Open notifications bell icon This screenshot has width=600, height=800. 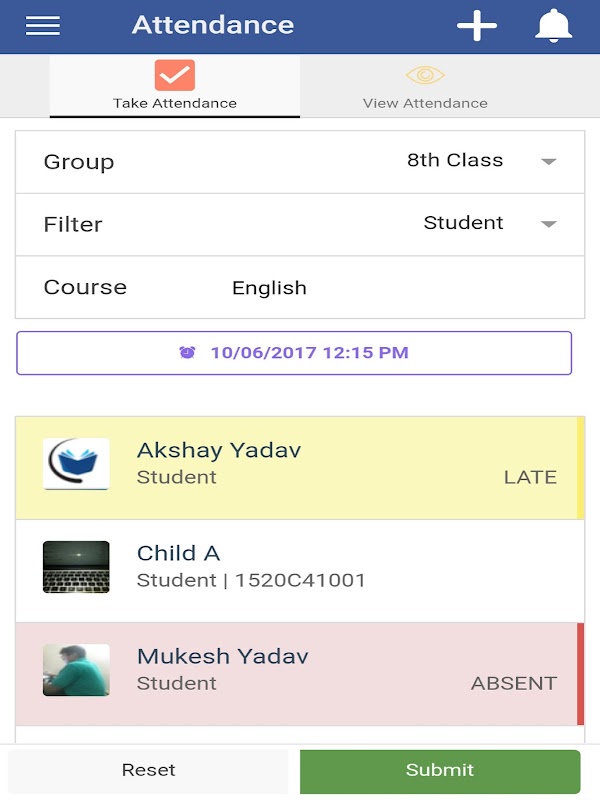pos(553,26)
